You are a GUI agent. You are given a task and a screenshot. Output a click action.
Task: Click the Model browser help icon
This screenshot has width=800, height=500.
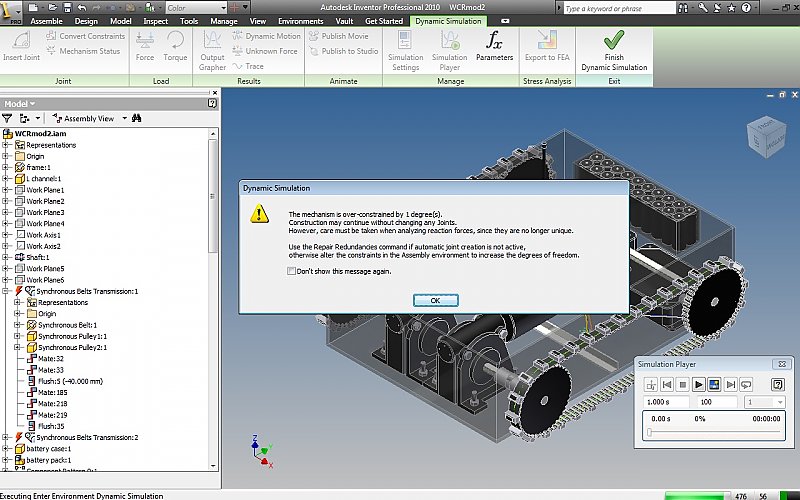click(212, 104)
